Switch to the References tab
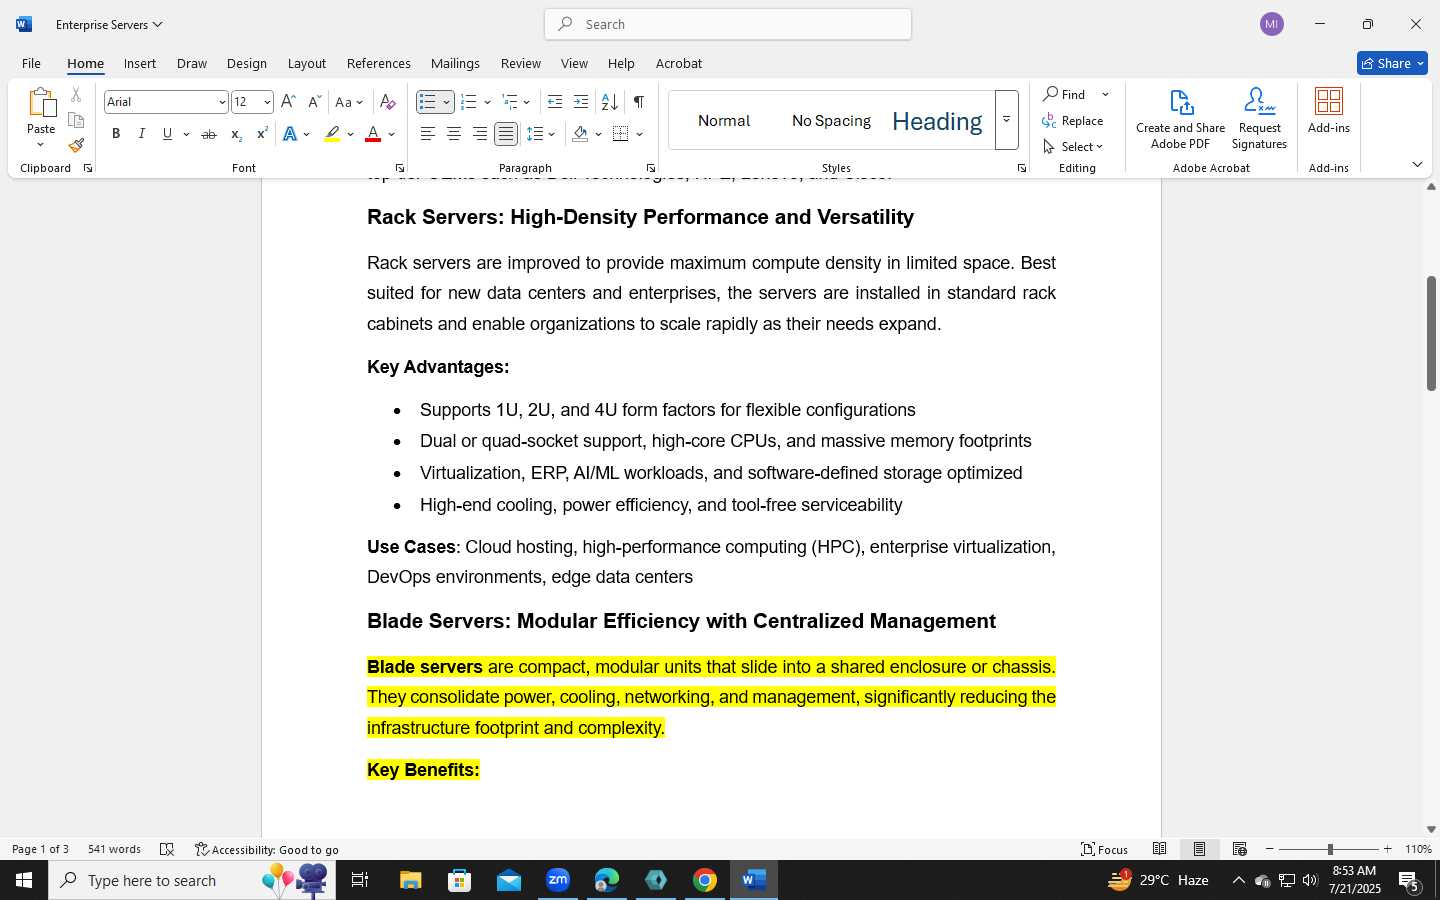This screenshot has width=1440, height=900. (379, 63)
